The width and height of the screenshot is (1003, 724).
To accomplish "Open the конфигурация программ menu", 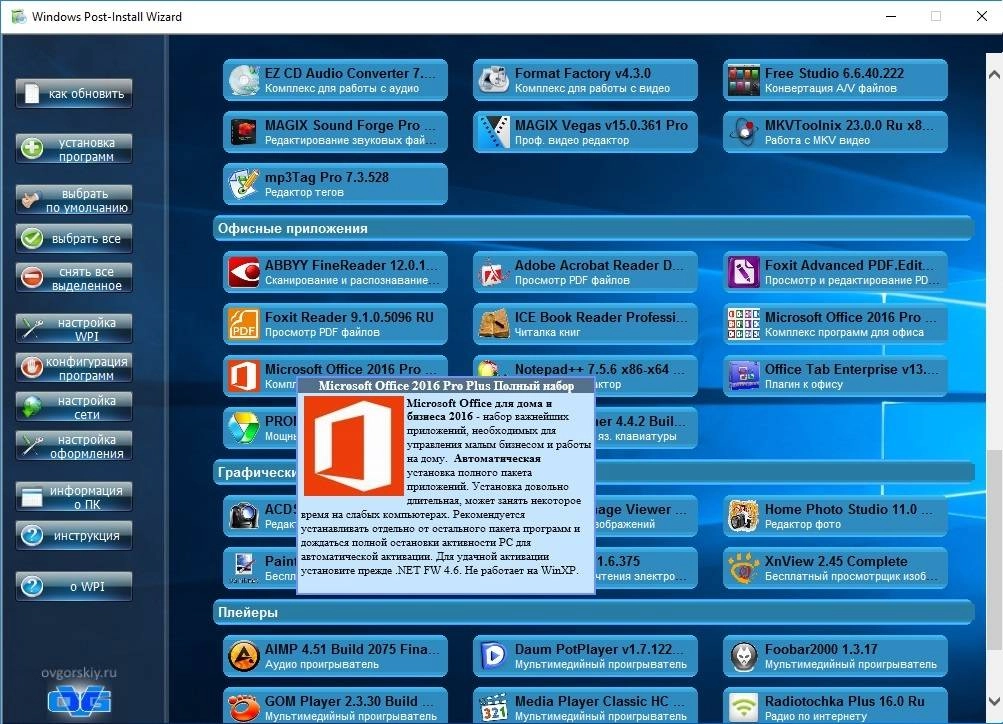I will point(73,367).
